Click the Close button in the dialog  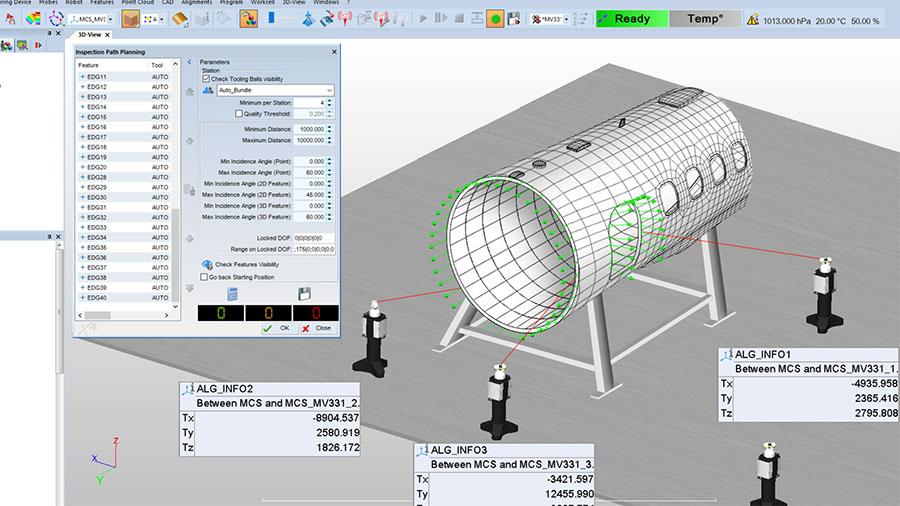[317, 328]
